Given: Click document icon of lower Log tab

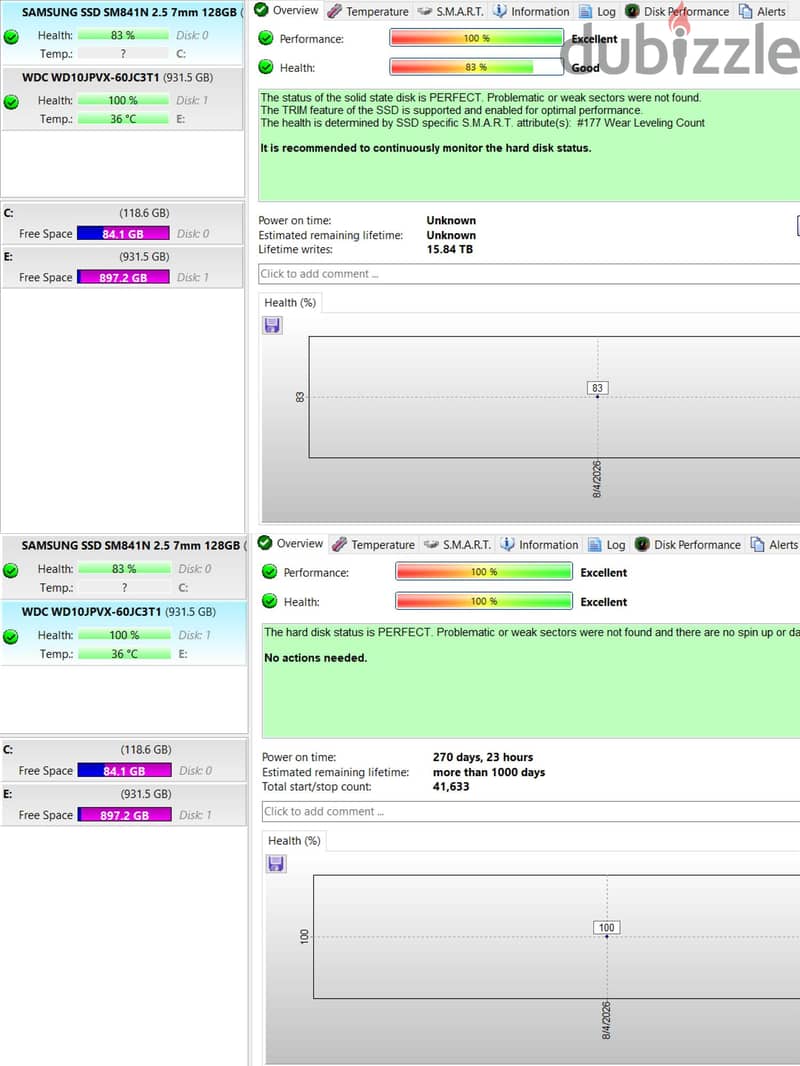Looking at the screenshot, I should pos(595,545).
